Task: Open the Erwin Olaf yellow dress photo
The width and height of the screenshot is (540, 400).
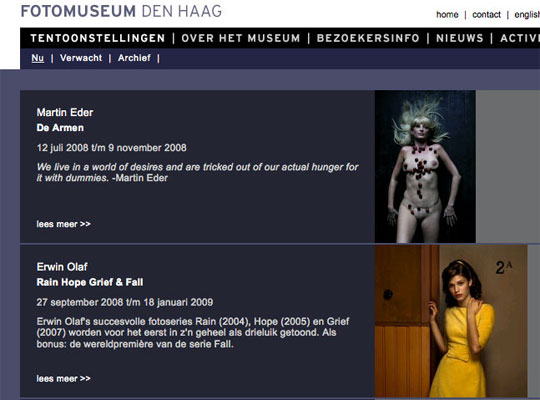Action: (451, 321)
